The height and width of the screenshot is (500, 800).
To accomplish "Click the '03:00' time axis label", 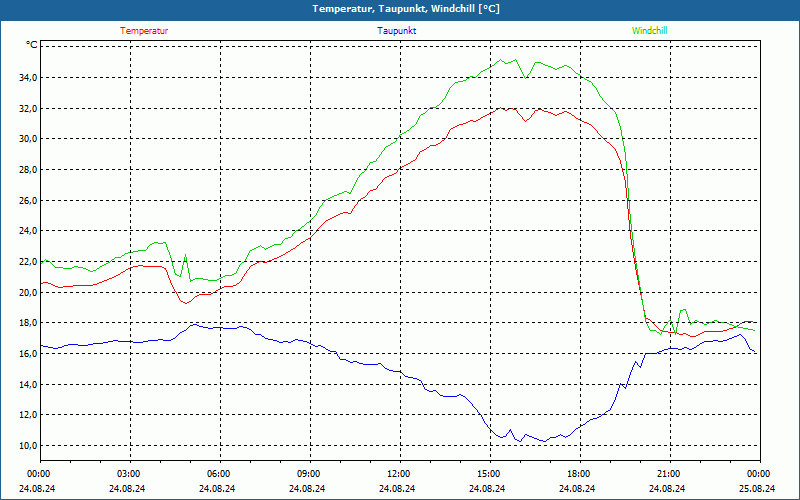I will pyautogui.click(x=128, y=474).
